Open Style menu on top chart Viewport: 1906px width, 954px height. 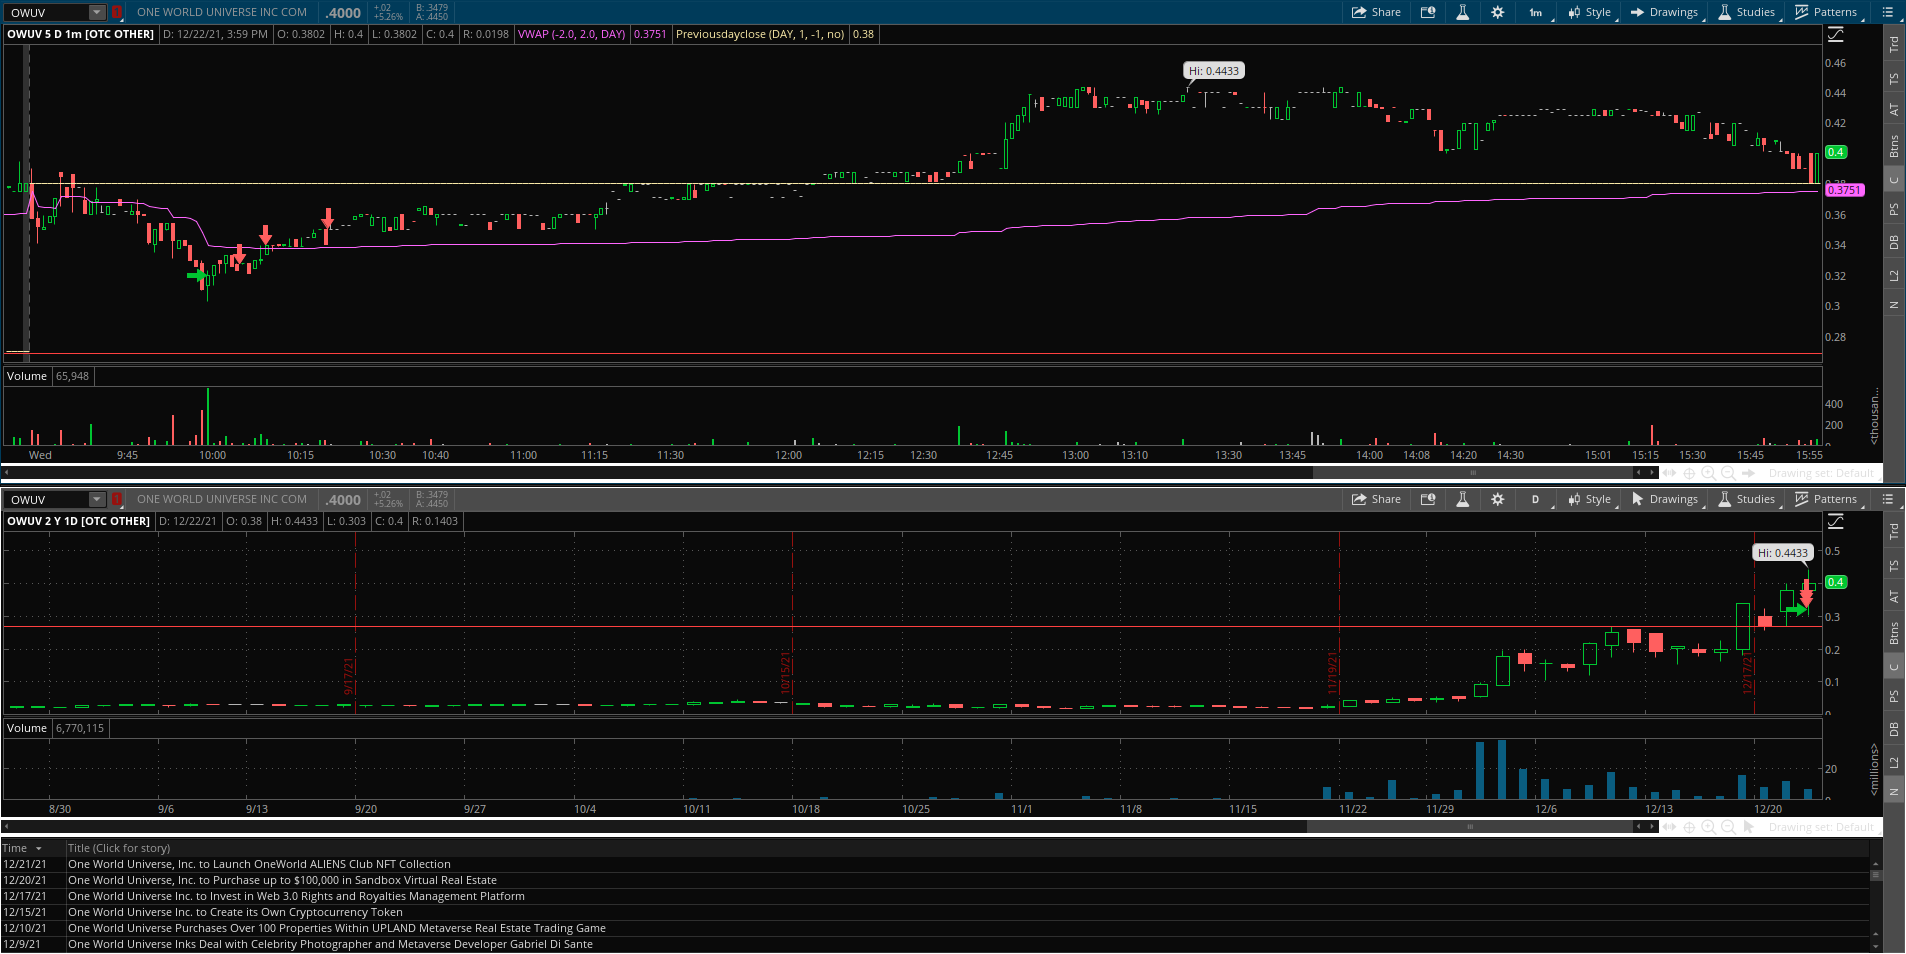pos(1590,13)
